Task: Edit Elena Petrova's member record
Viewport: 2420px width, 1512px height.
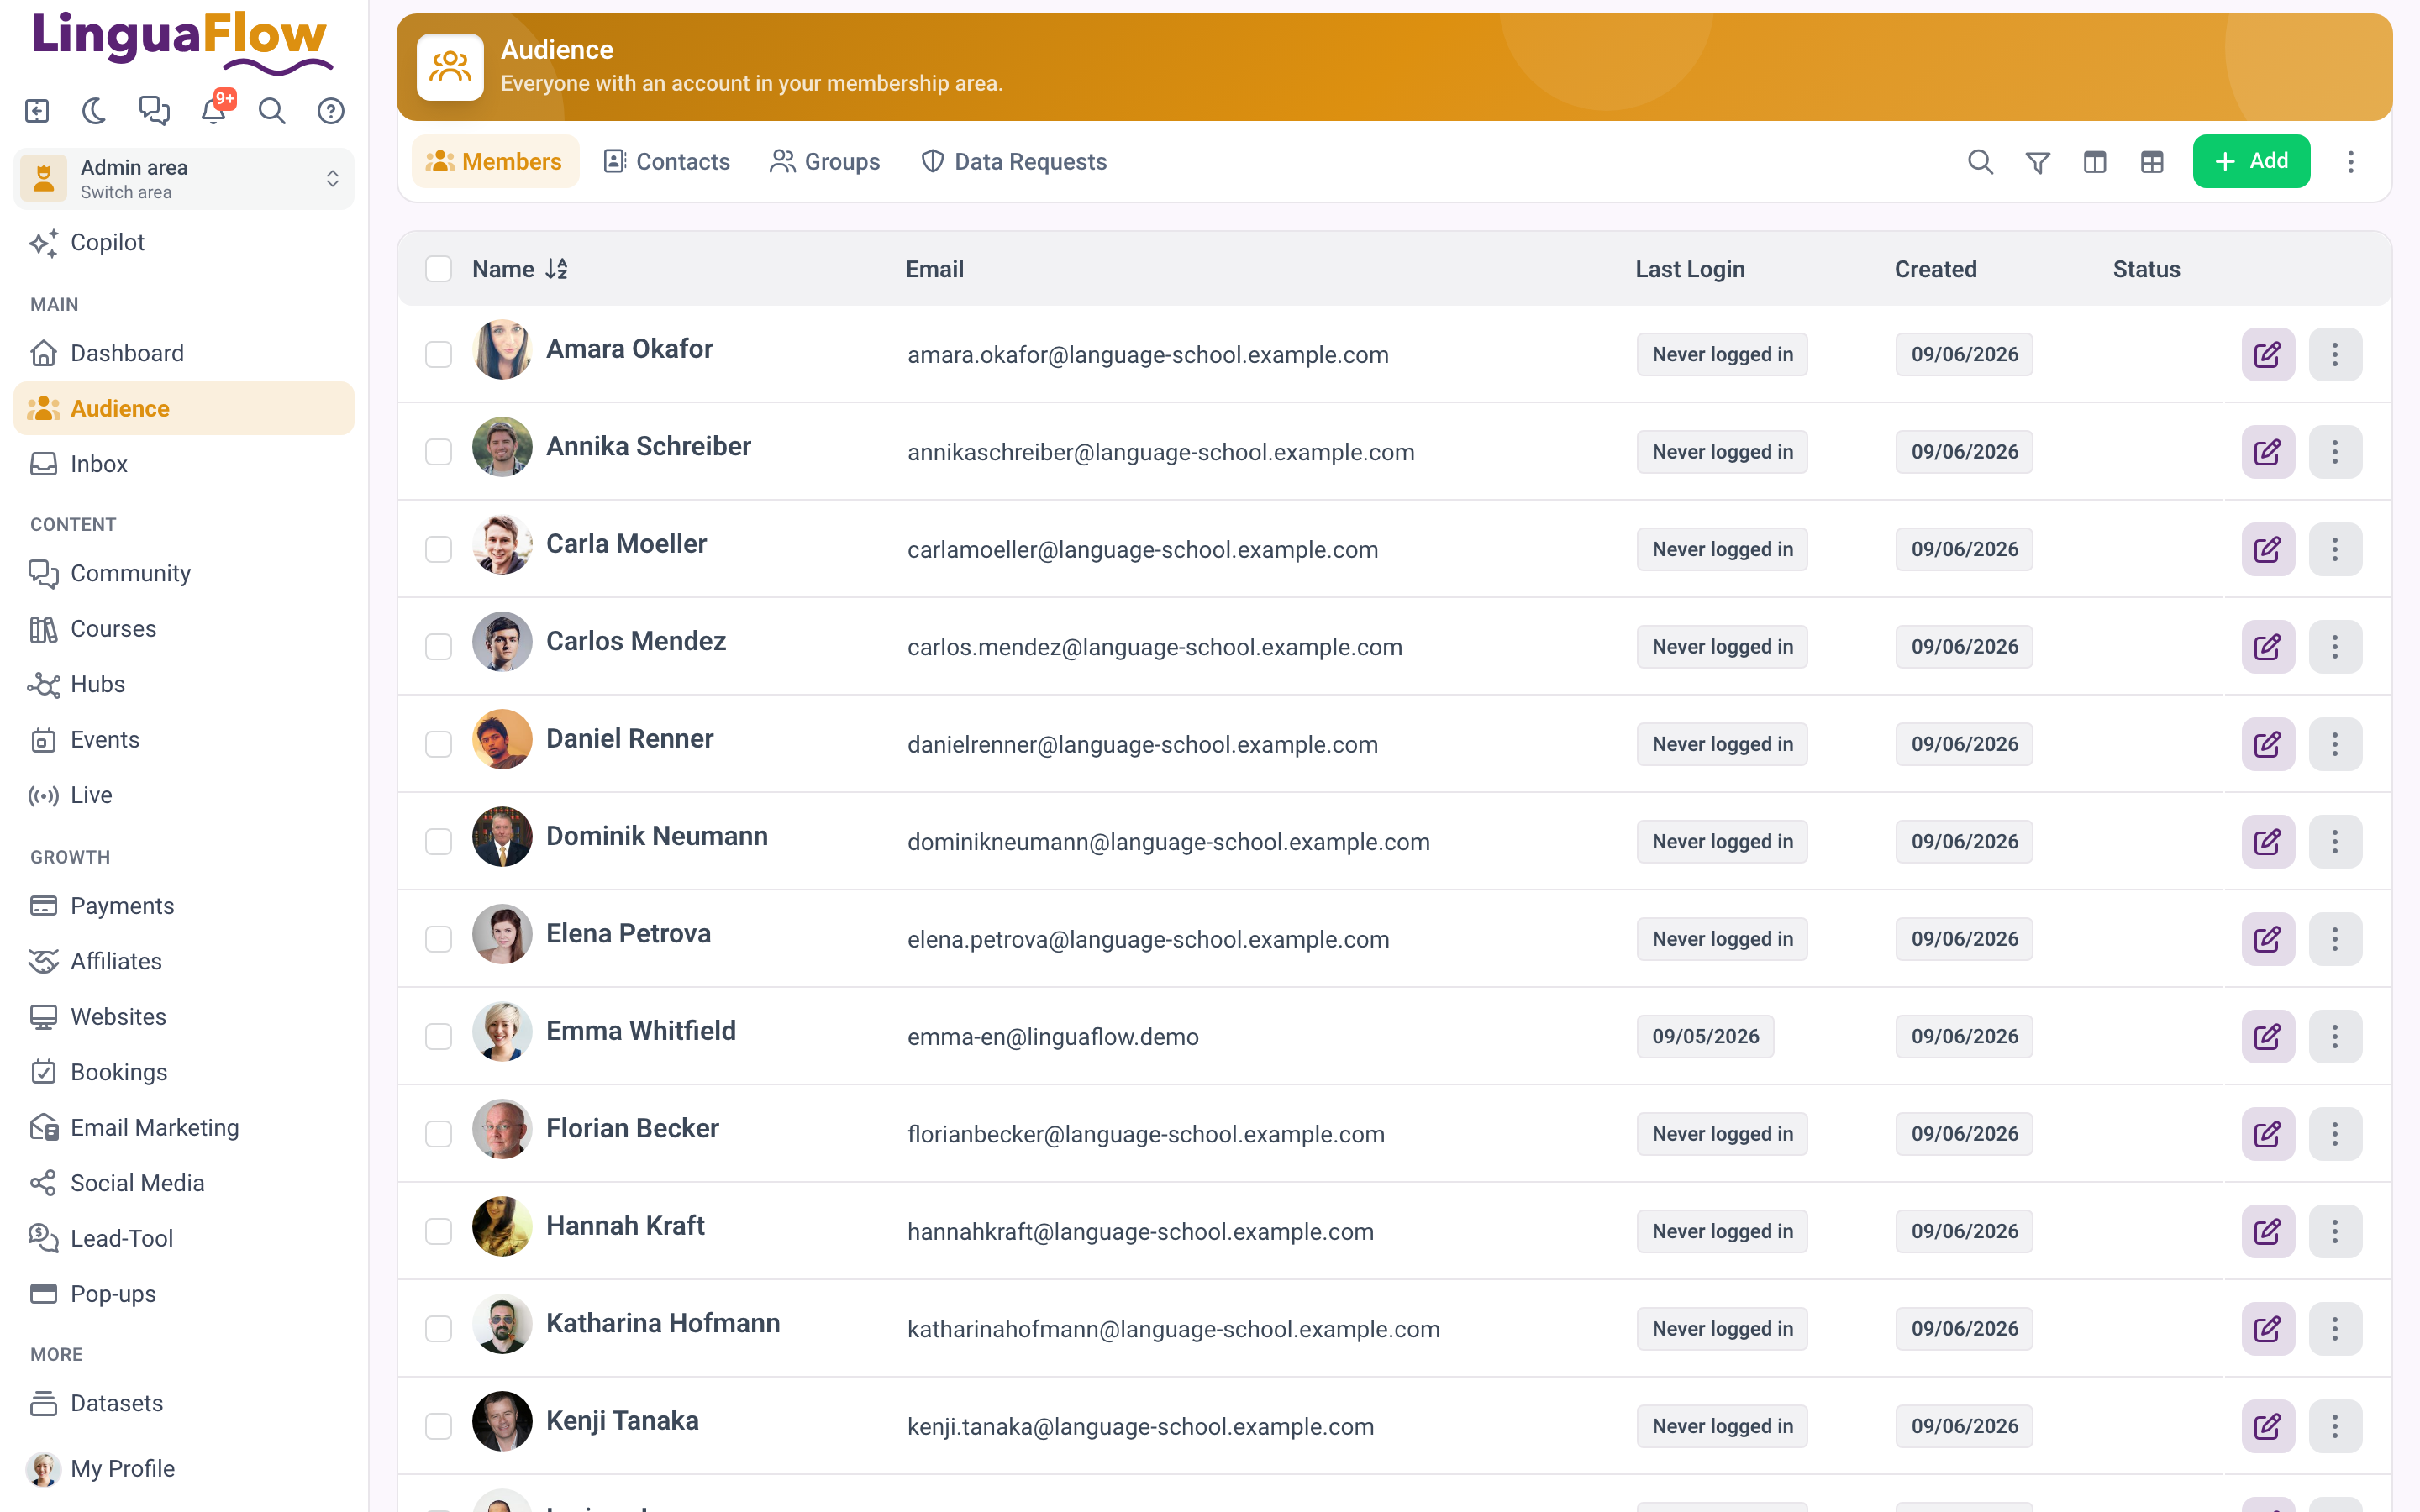Action: coord(2268,939)
